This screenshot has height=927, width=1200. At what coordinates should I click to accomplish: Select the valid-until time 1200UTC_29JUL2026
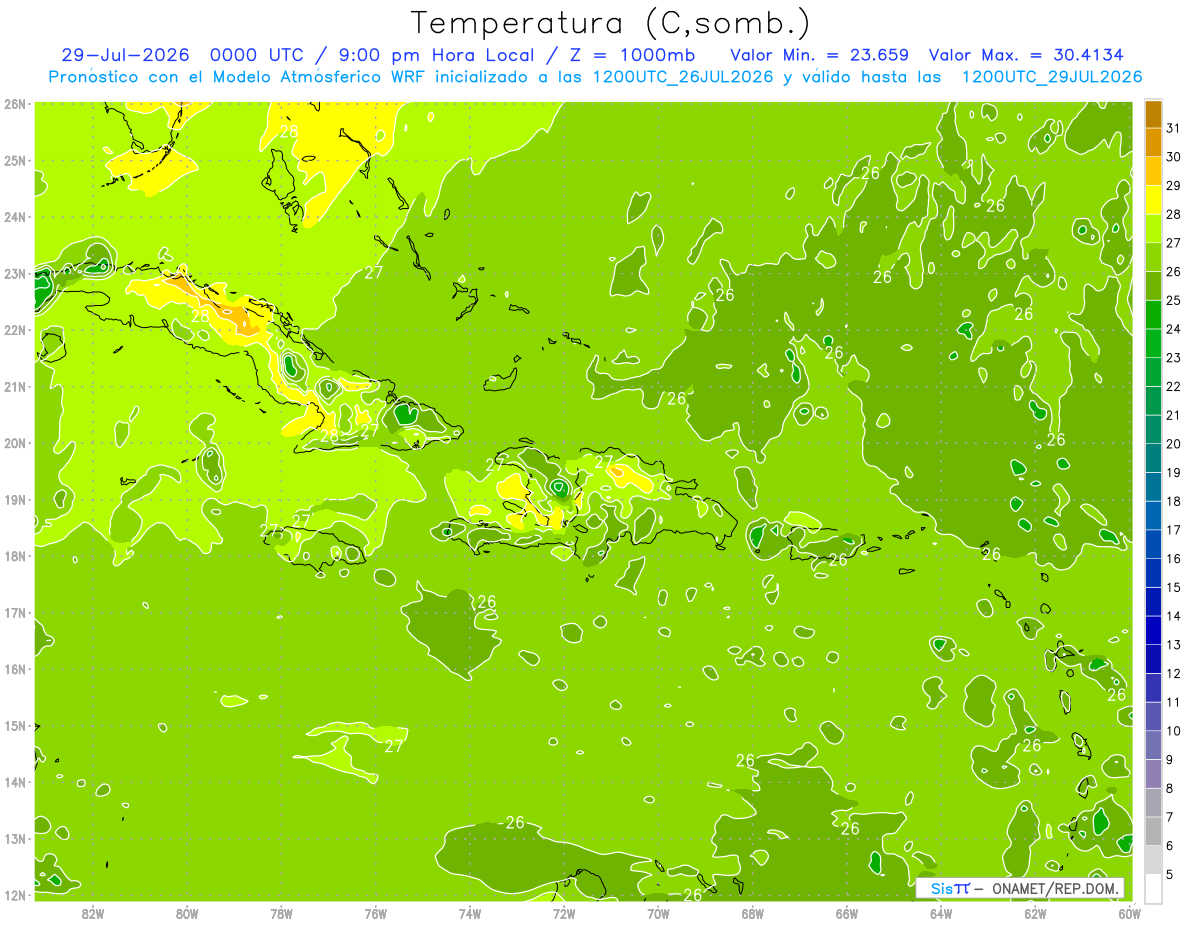tap(1052, 76)
